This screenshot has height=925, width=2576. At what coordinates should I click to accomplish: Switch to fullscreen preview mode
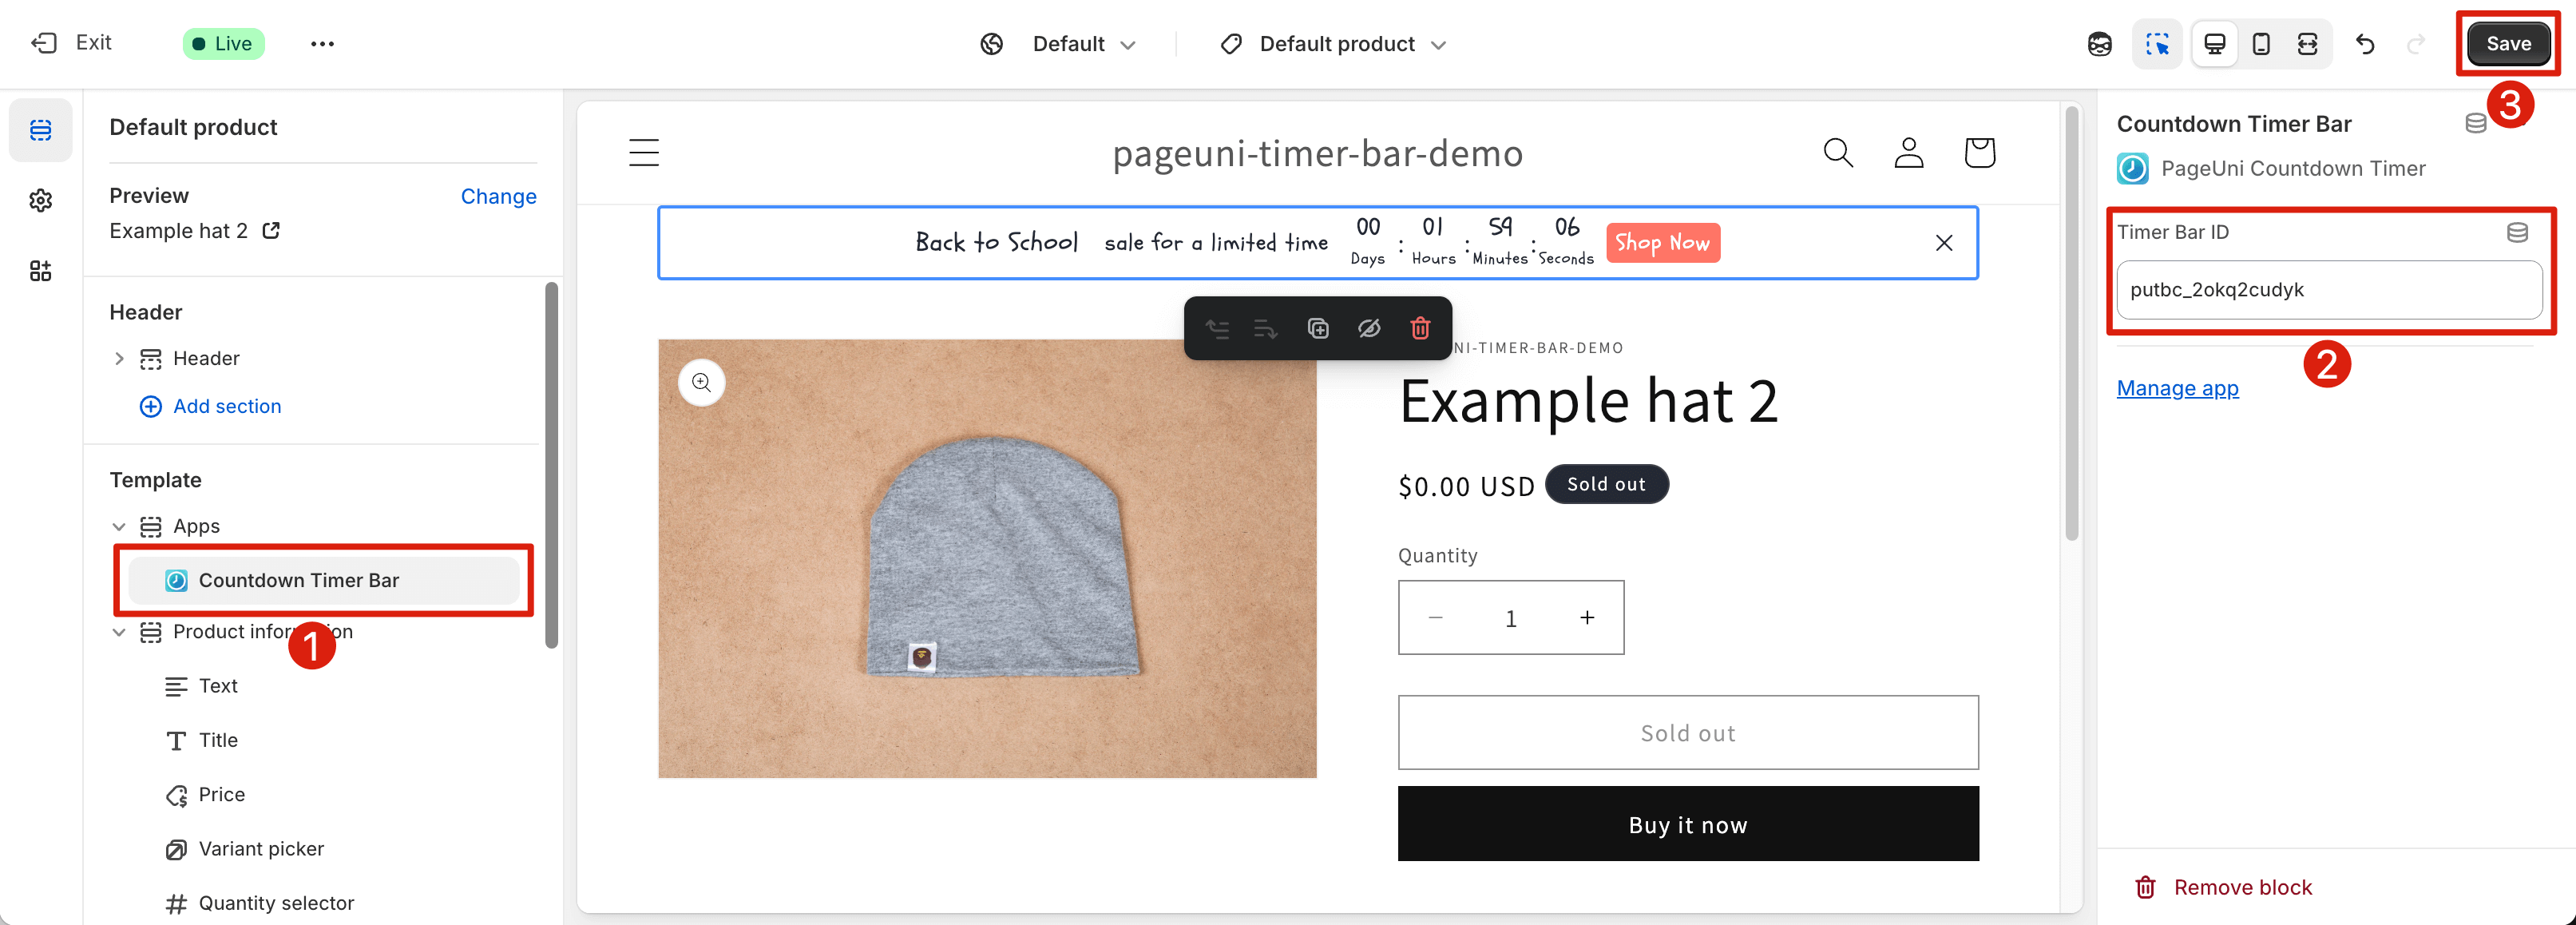tap(2307, 44)
